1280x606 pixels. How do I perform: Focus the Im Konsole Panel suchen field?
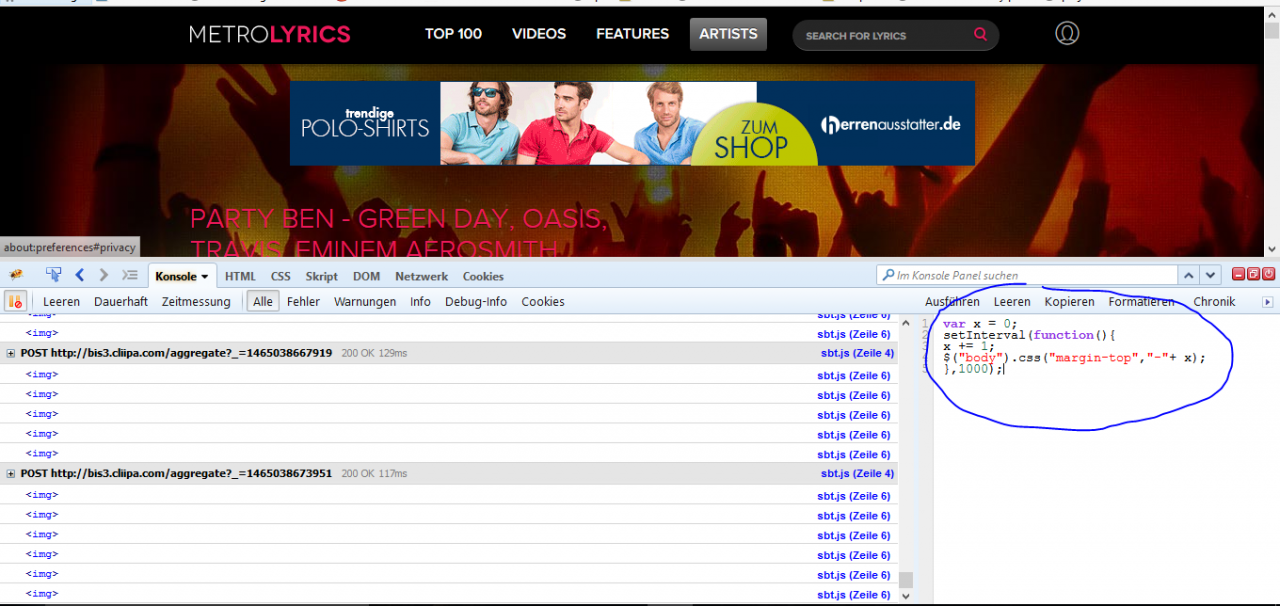click(1027, 275)
